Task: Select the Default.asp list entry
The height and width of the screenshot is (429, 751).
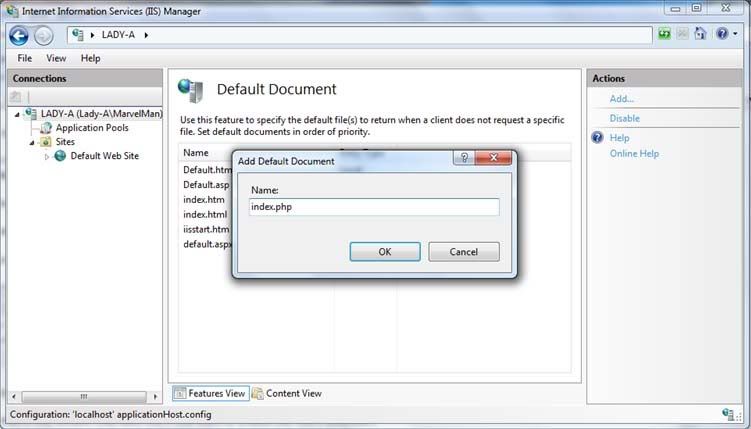Action: (x=206, y=184)
